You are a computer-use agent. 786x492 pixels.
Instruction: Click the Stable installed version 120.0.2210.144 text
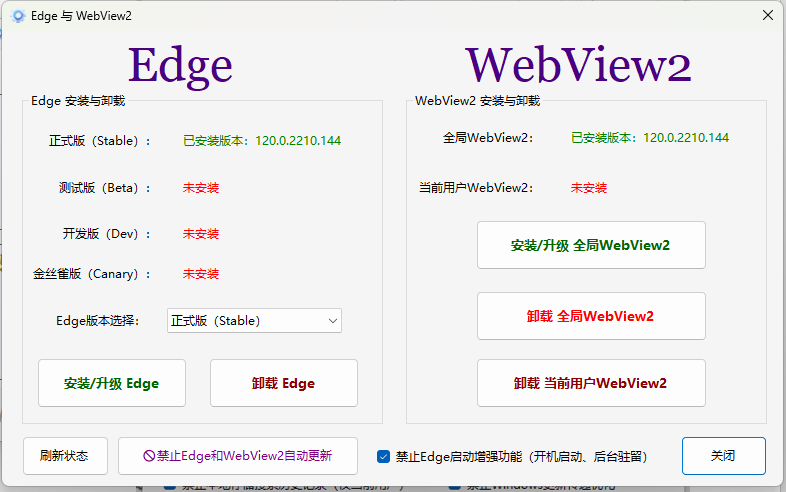[x=262, y=141]
